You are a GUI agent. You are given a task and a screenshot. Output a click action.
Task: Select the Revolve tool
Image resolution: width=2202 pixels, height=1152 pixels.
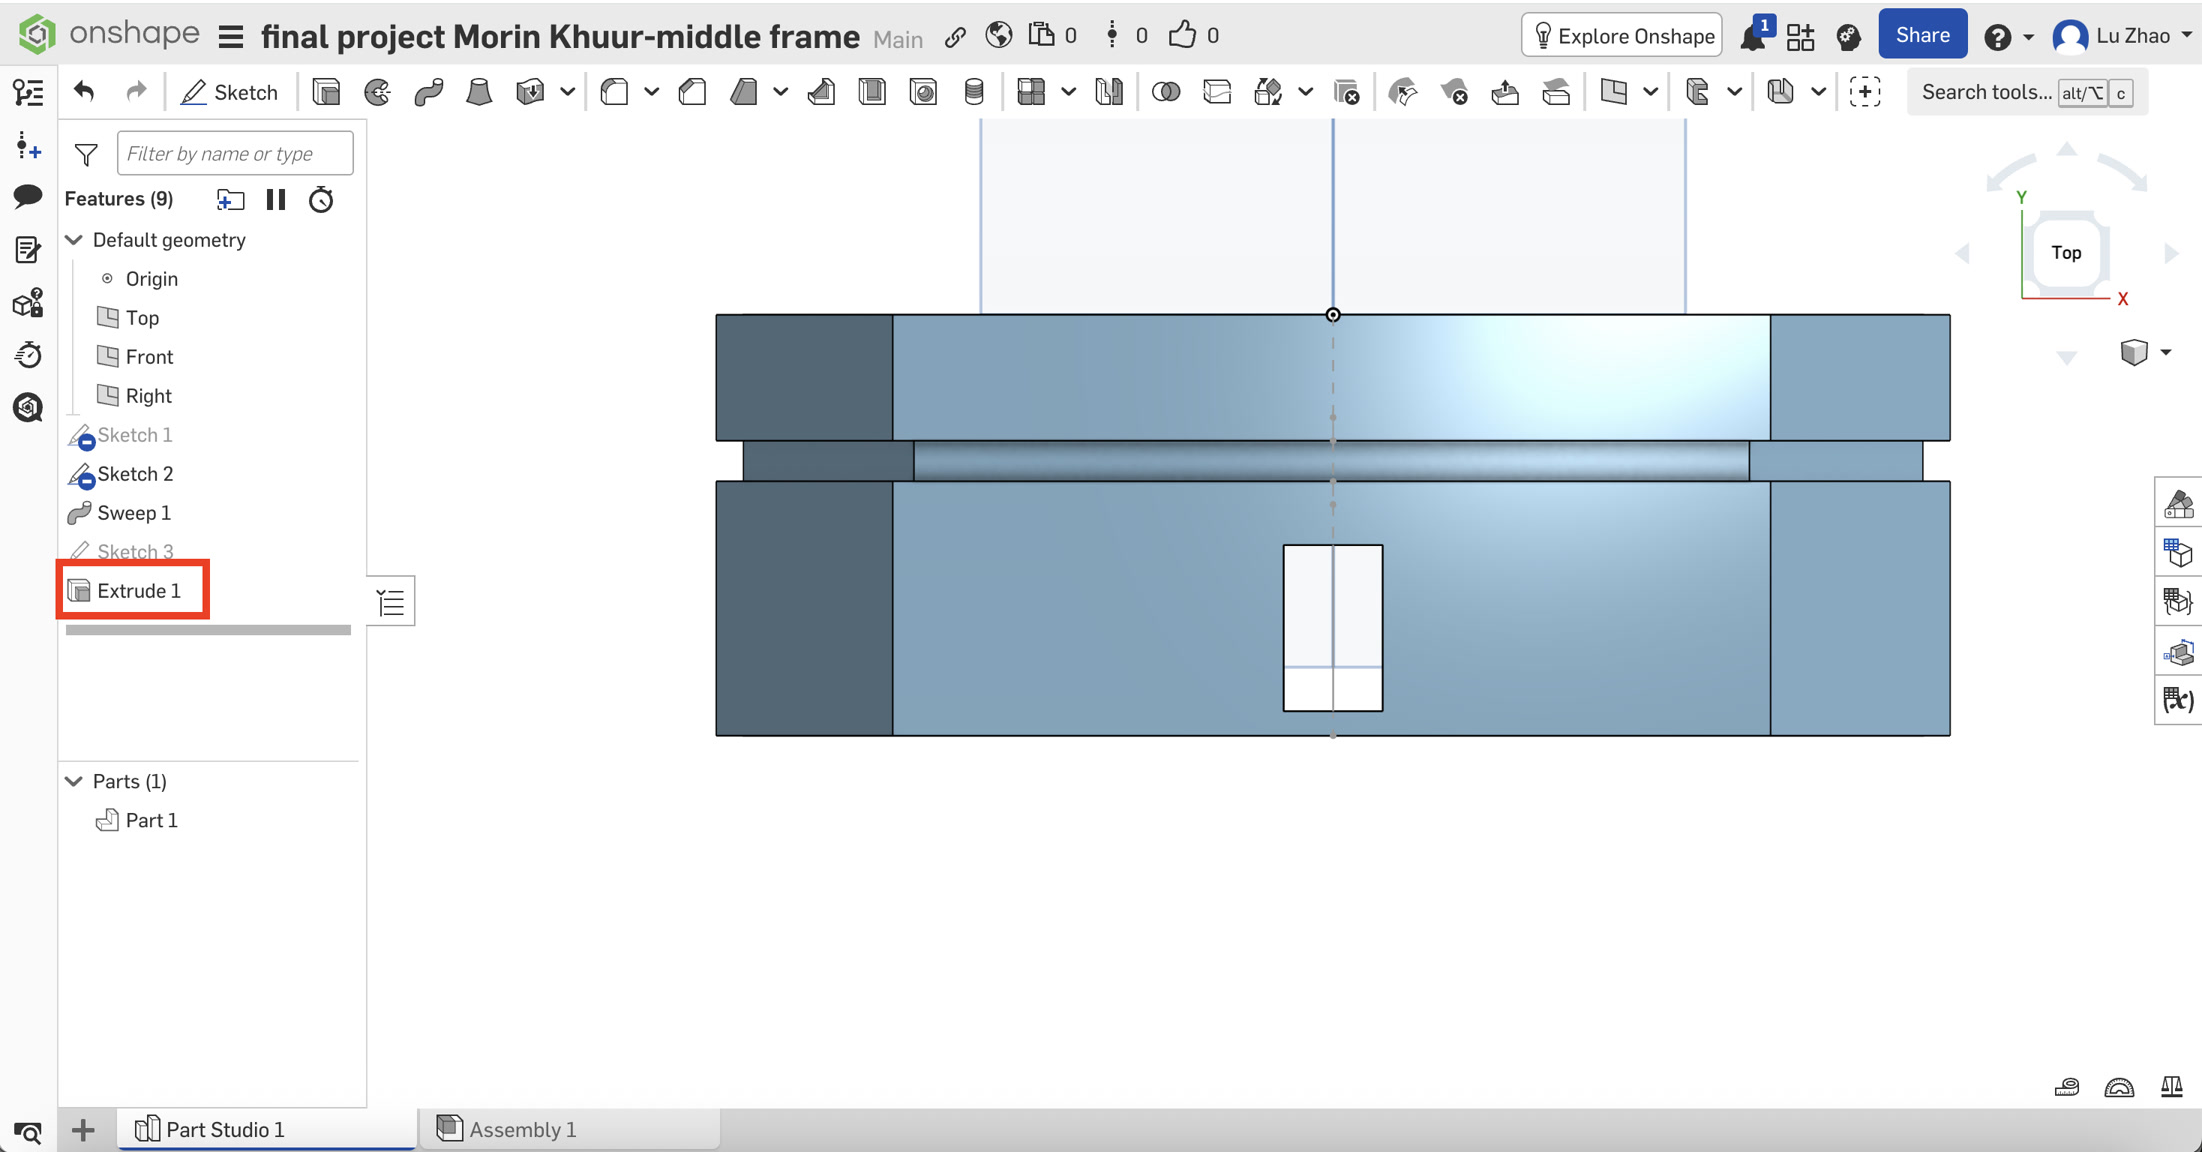377,92
